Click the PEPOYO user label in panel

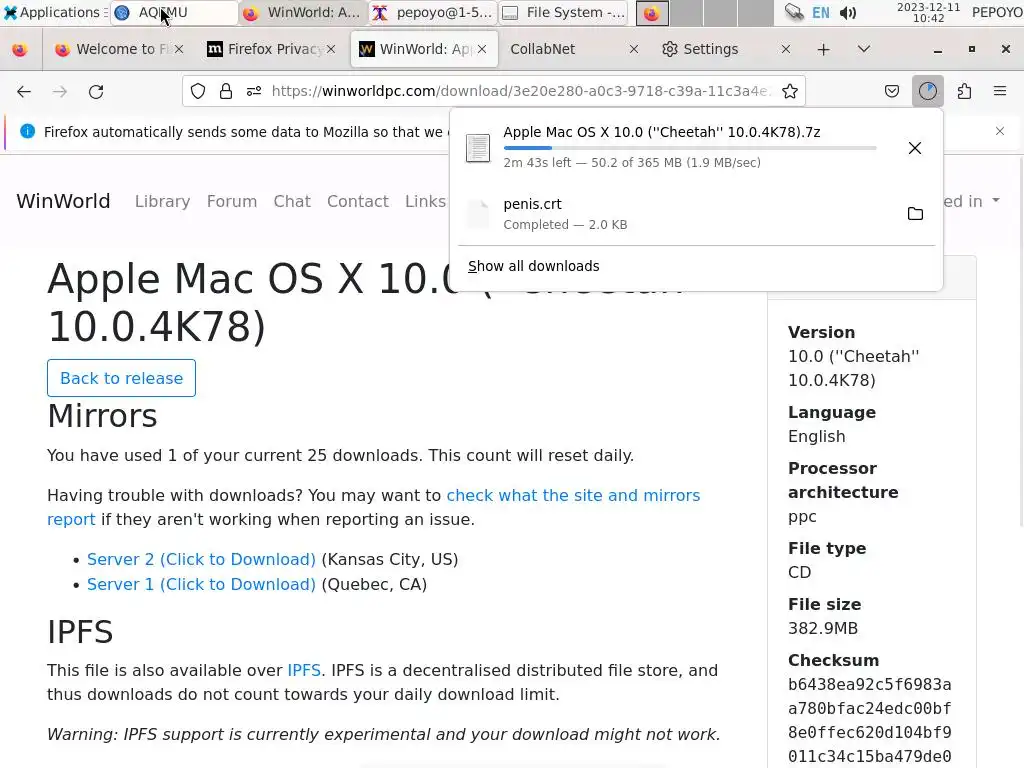click(997, 12)
